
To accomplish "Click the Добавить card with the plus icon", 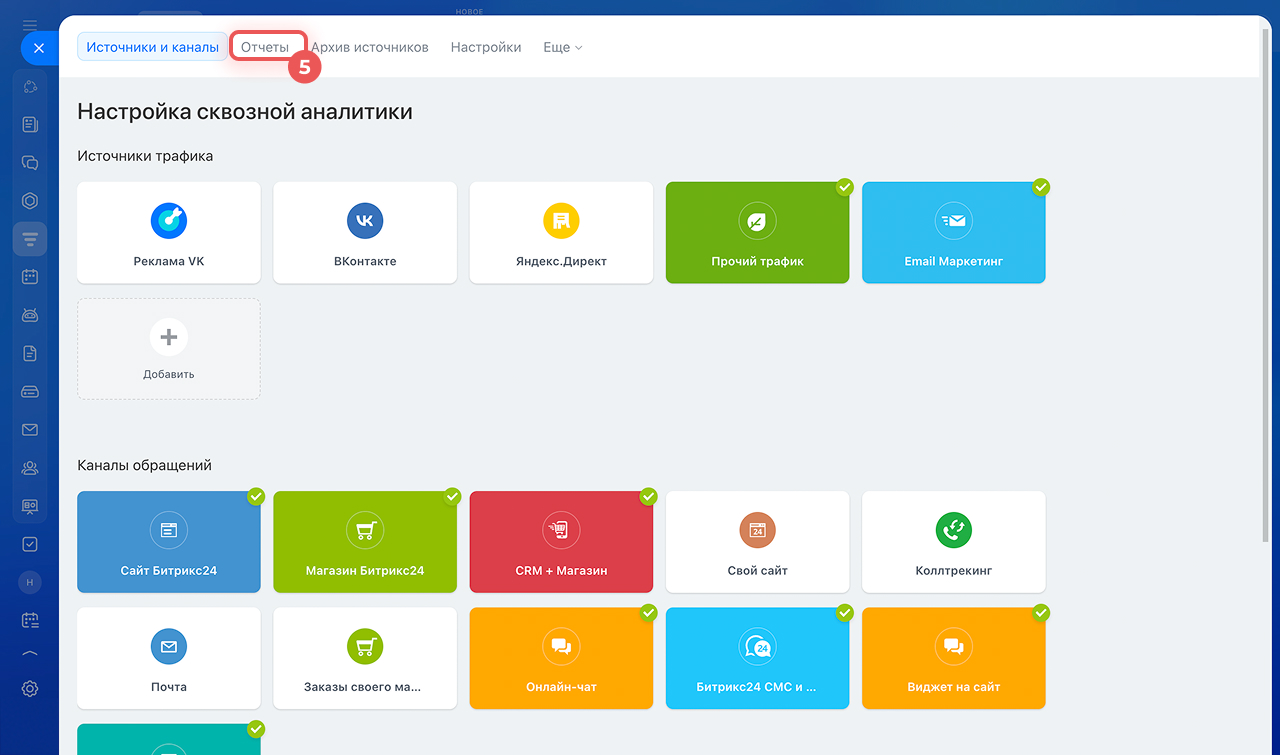I will coord(169,349).
